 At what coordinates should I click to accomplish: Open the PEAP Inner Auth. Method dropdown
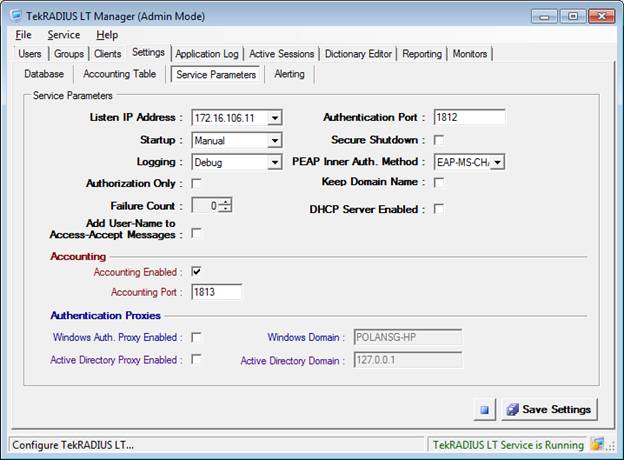tap(497, 162)
